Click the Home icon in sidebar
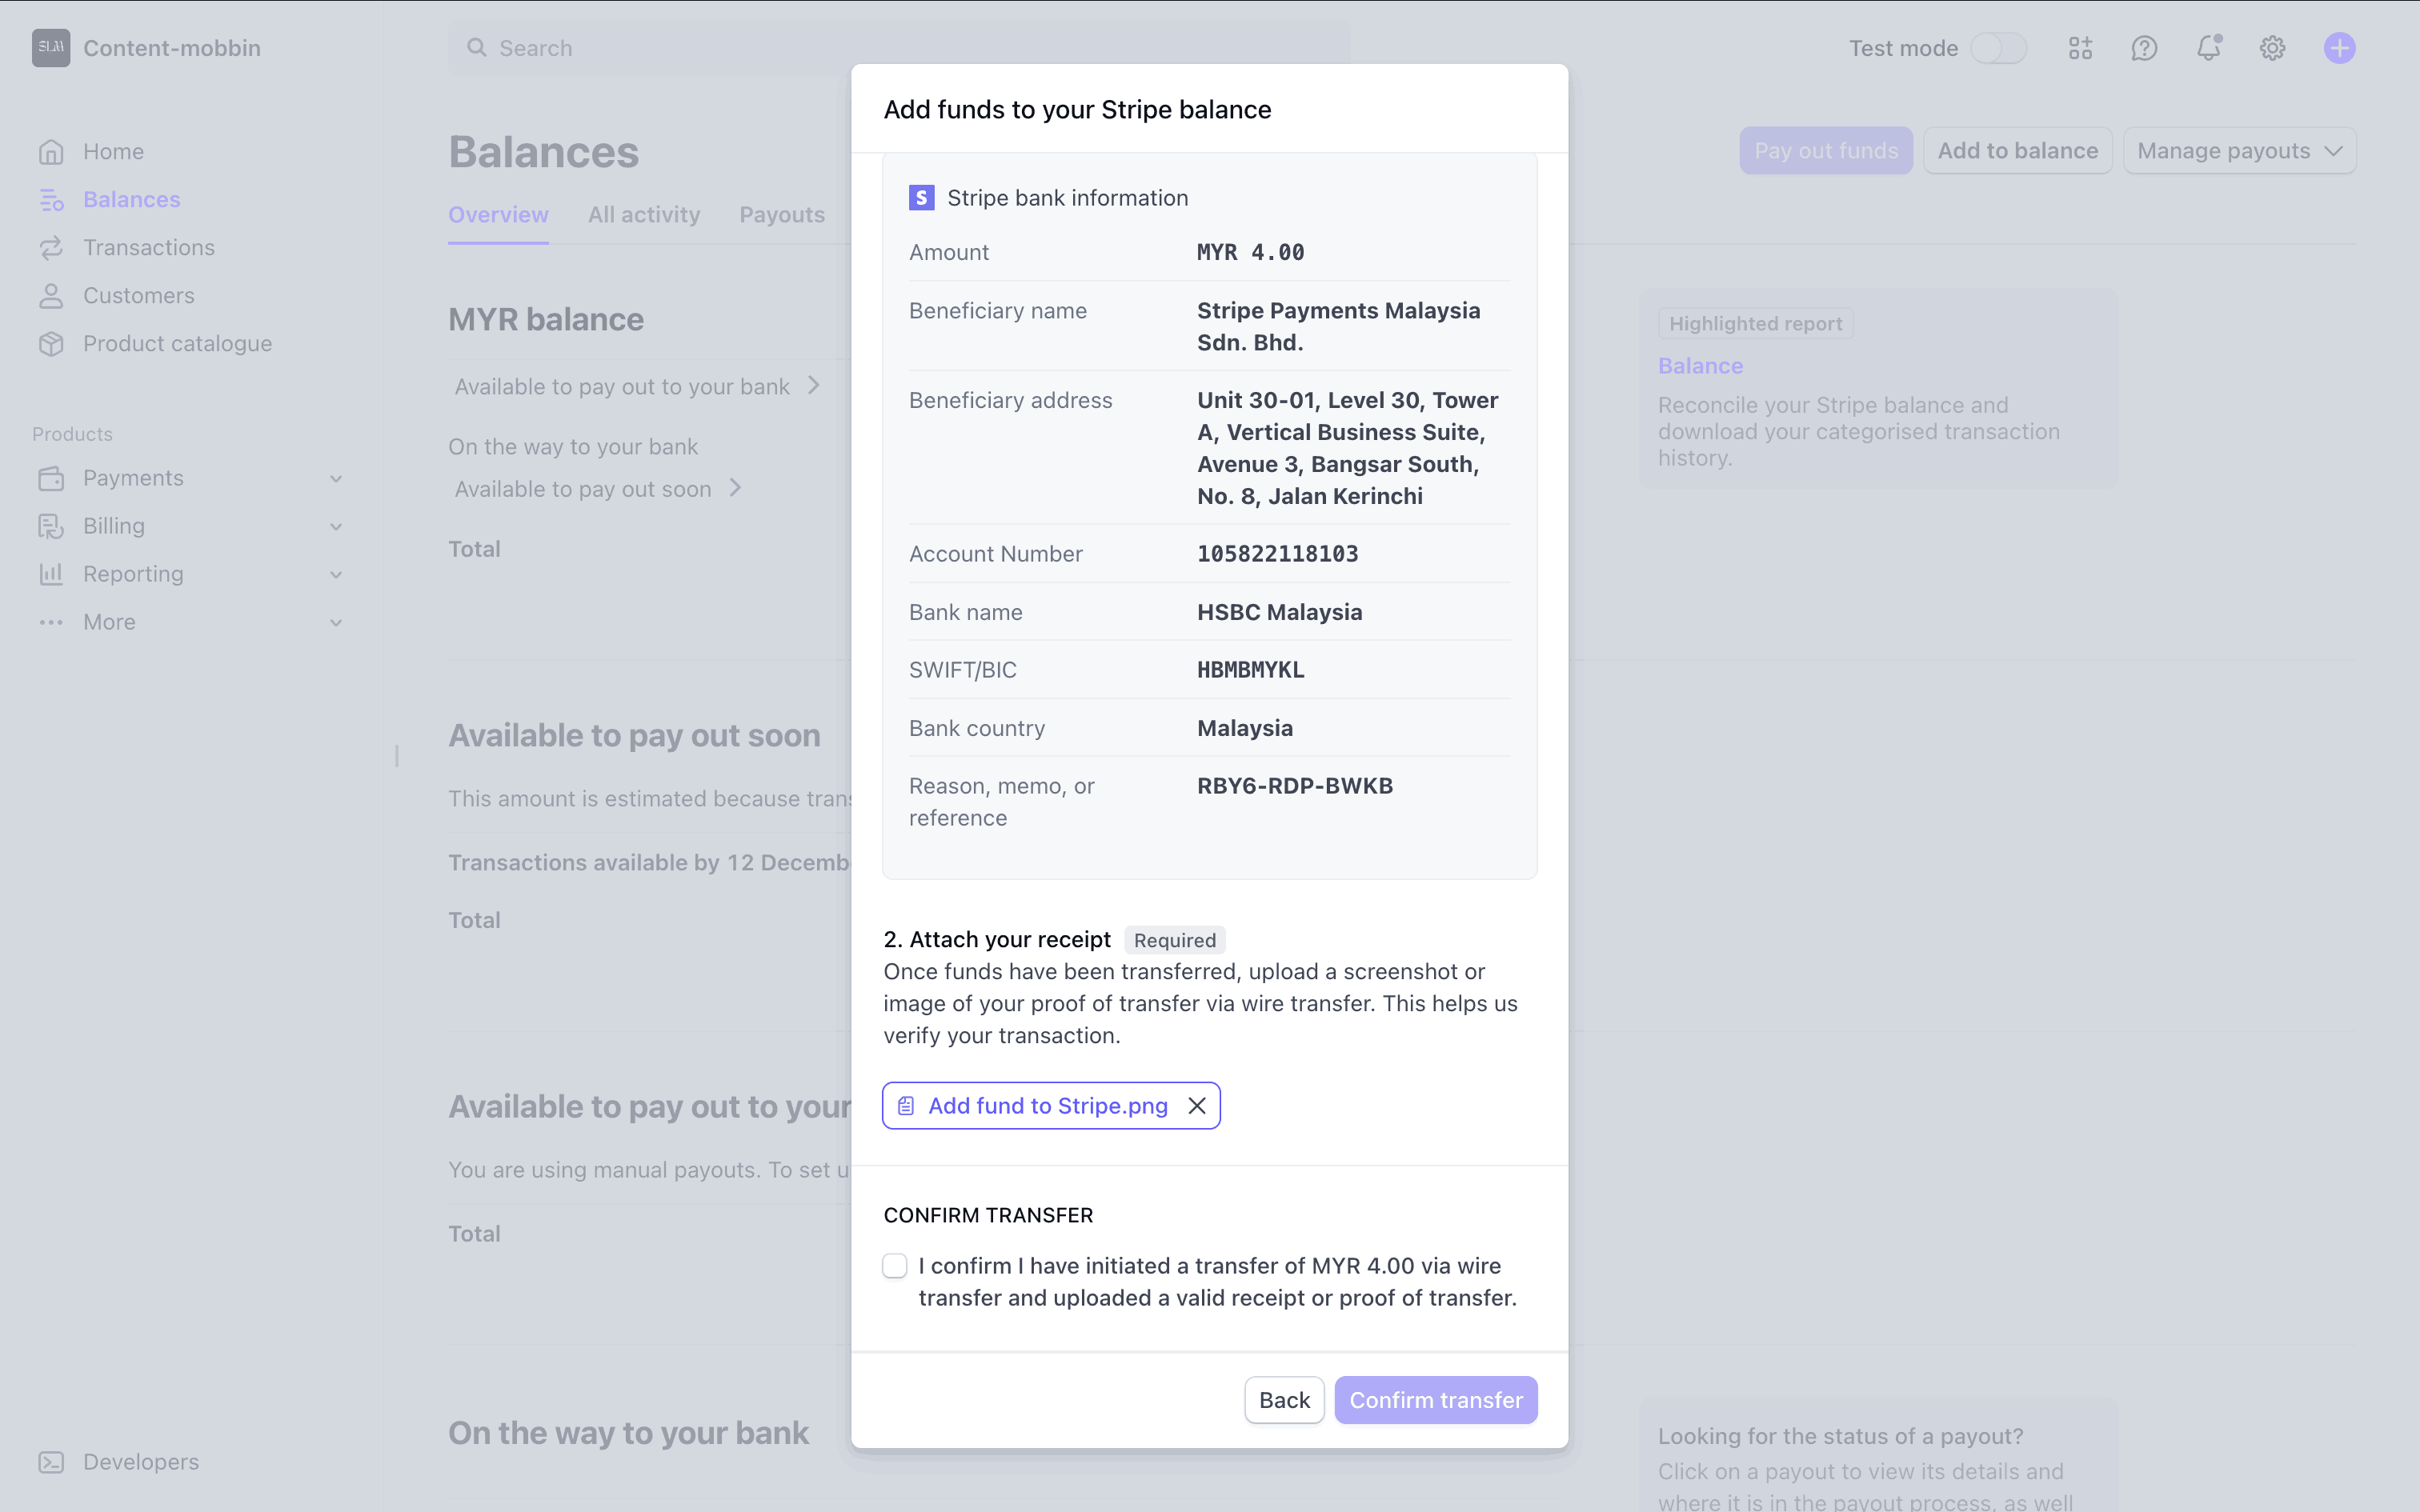2420x1512 pixels. pos(51,152)
